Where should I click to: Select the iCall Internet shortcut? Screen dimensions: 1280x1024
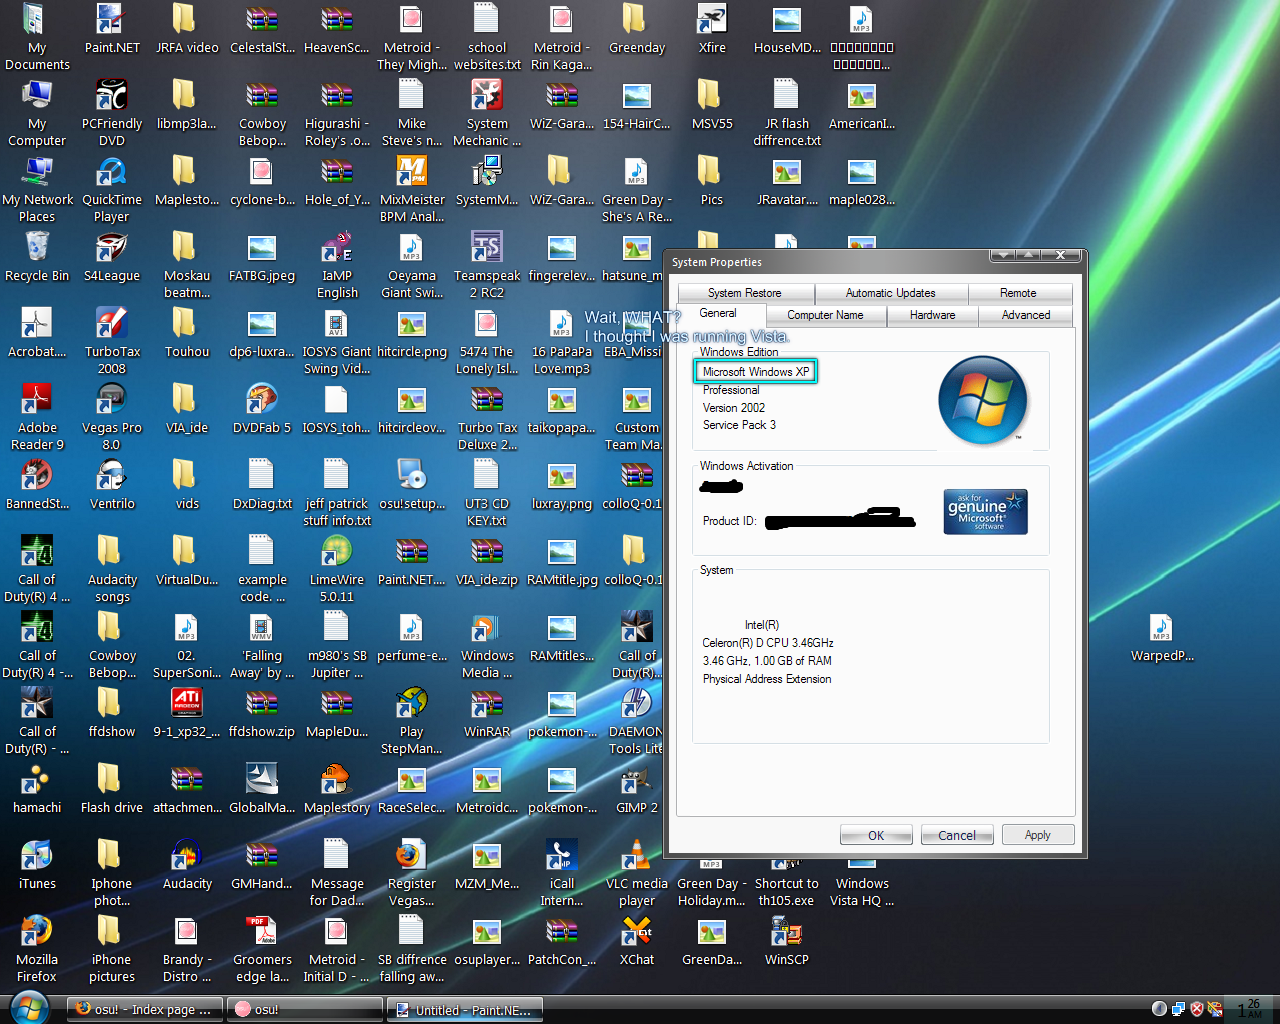562,873
